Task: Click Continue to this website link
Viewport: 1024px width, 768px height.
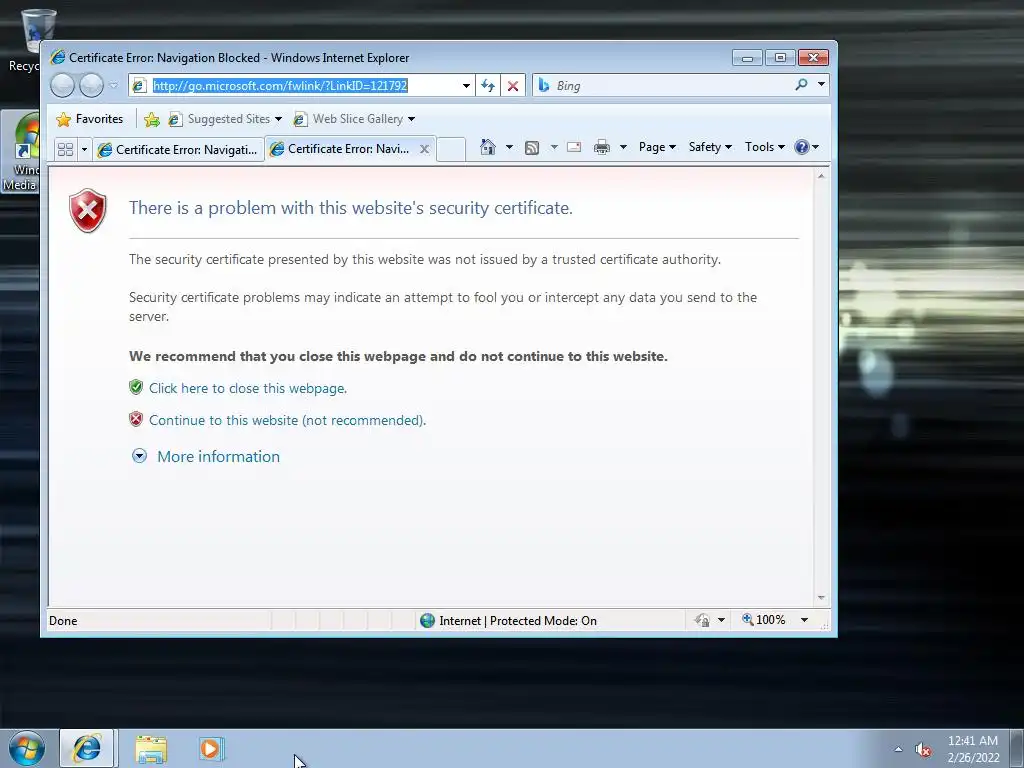Action: 287,421
